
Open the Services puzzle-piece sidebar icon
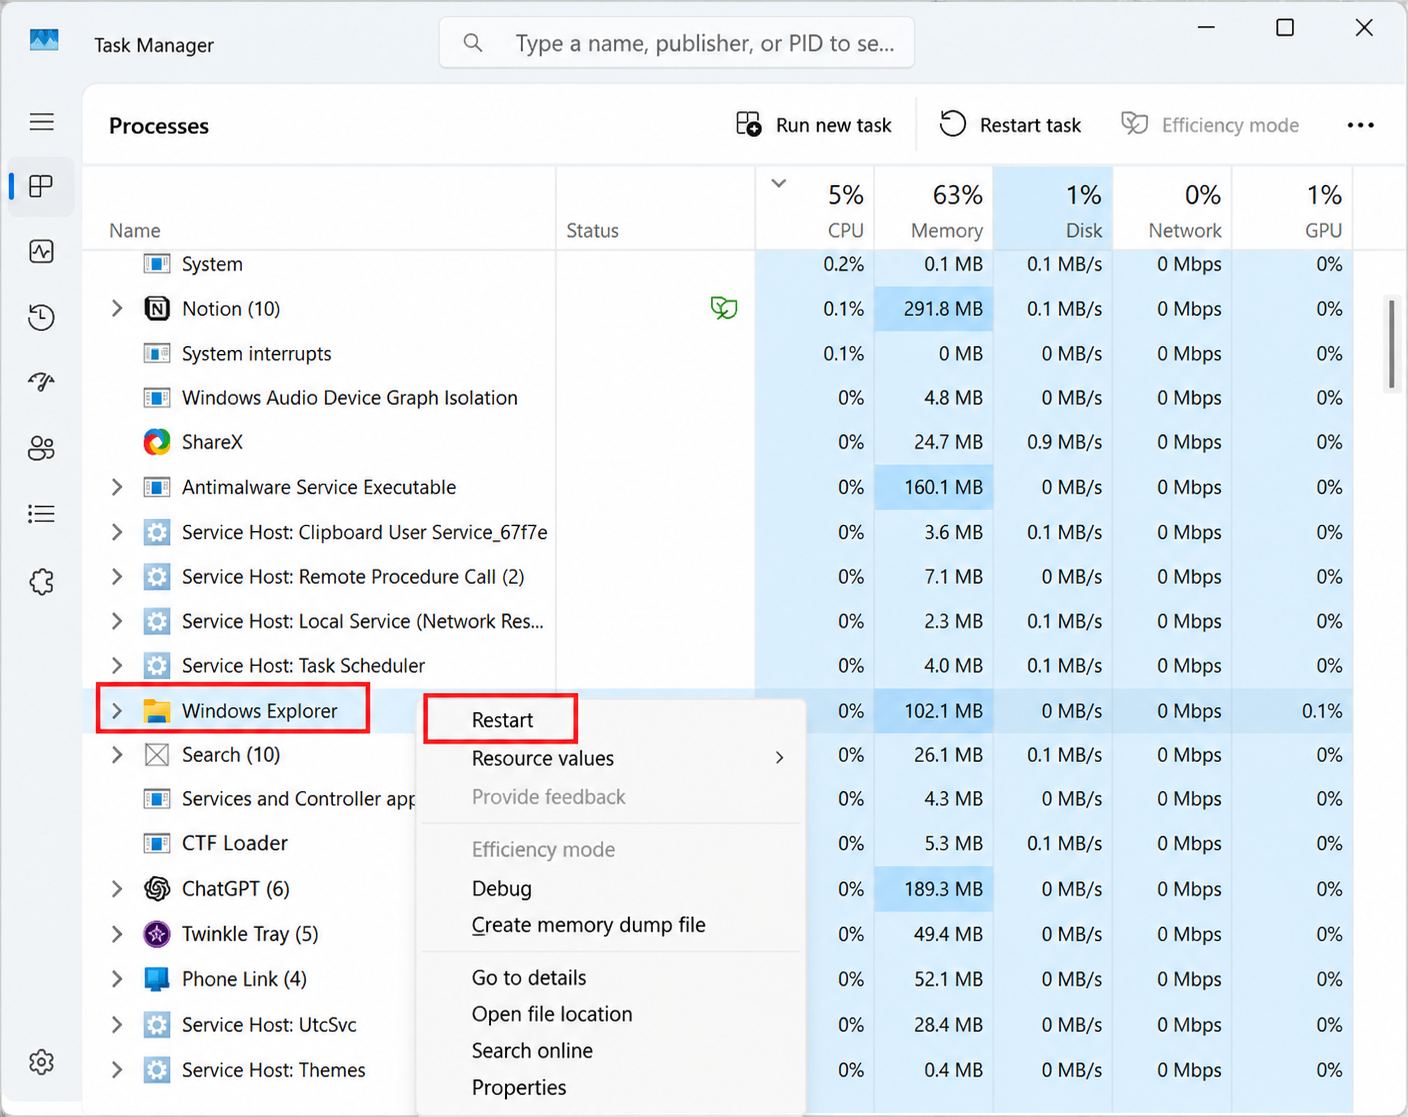coord(42,581)
